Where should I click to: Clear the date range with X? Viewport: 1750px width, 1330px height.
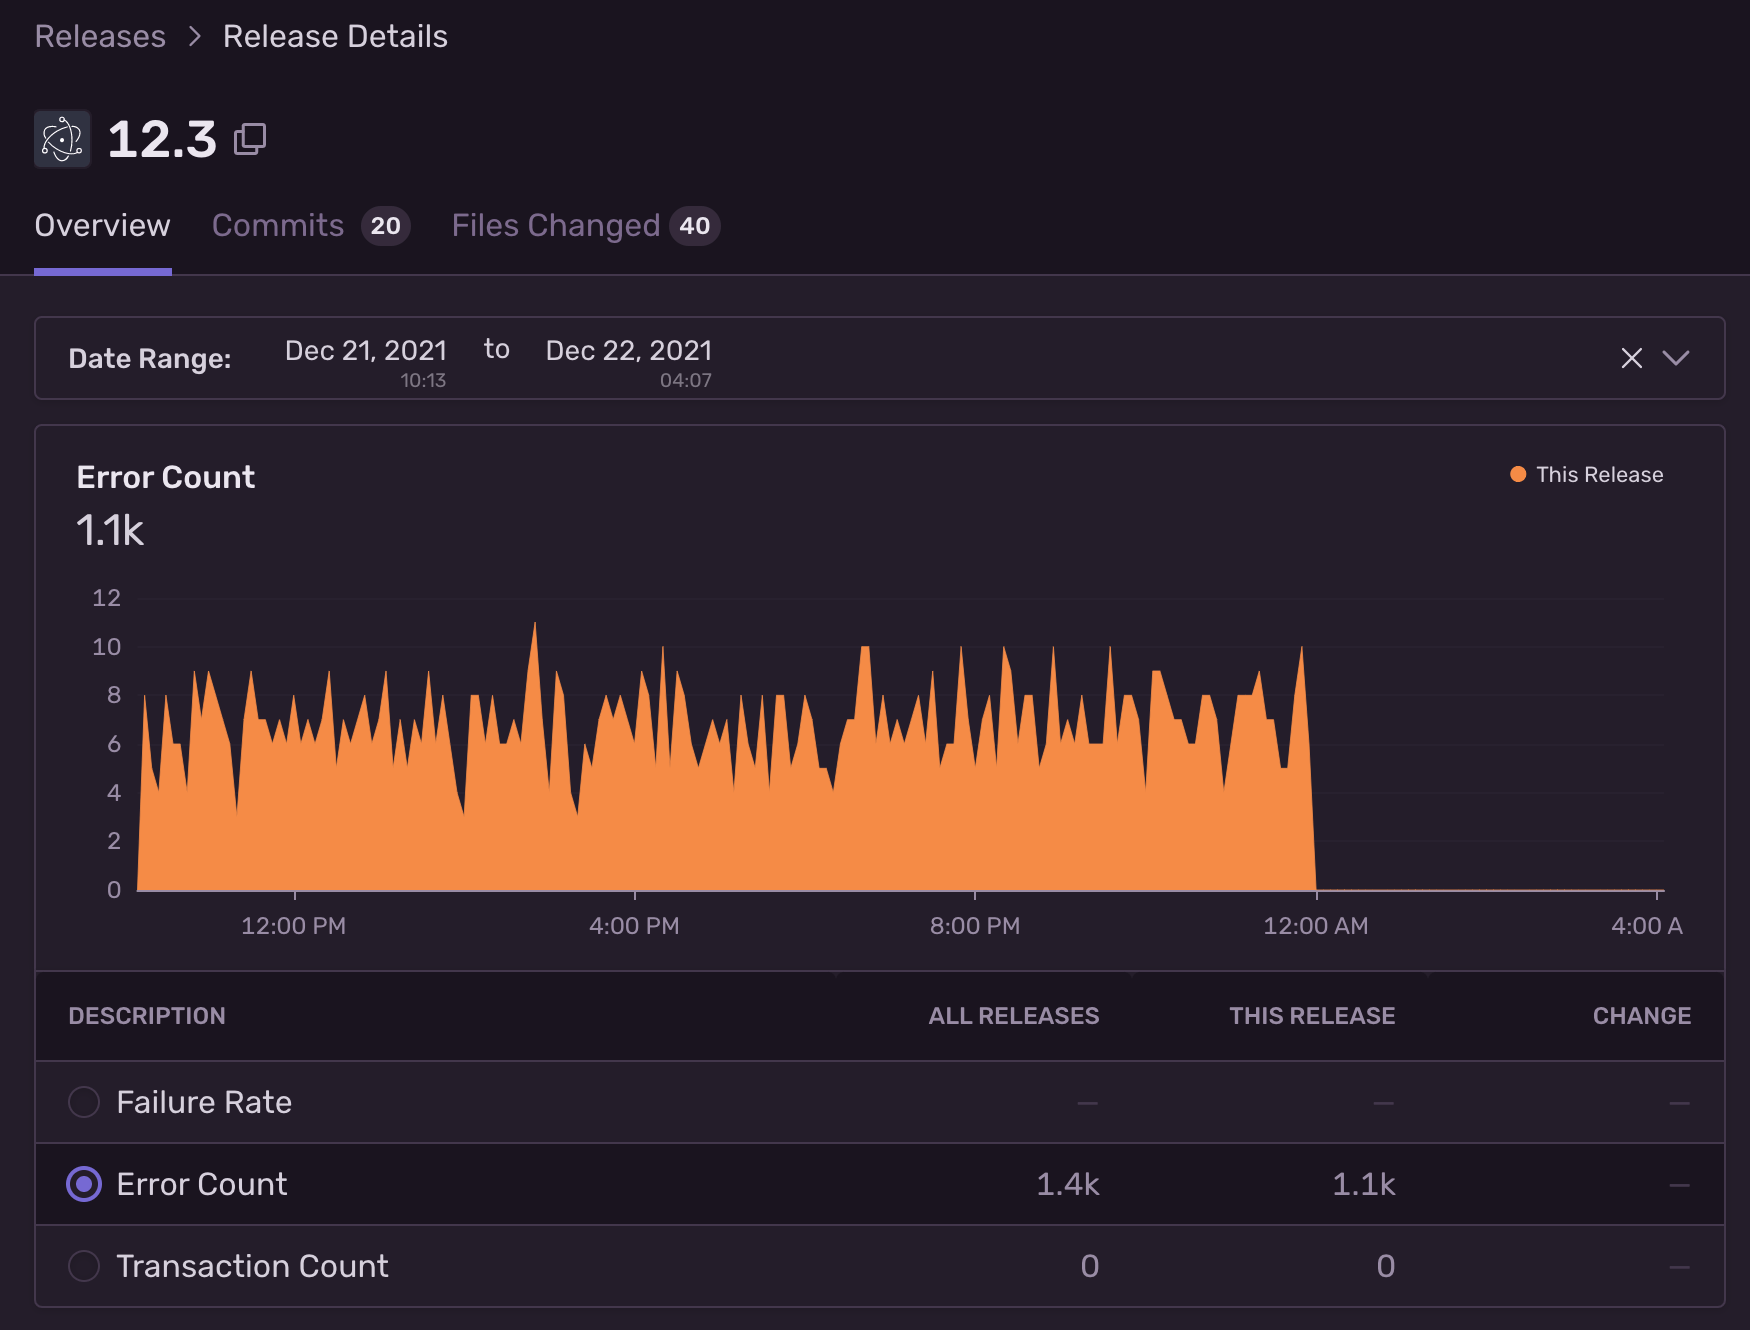pos(1631,358)
